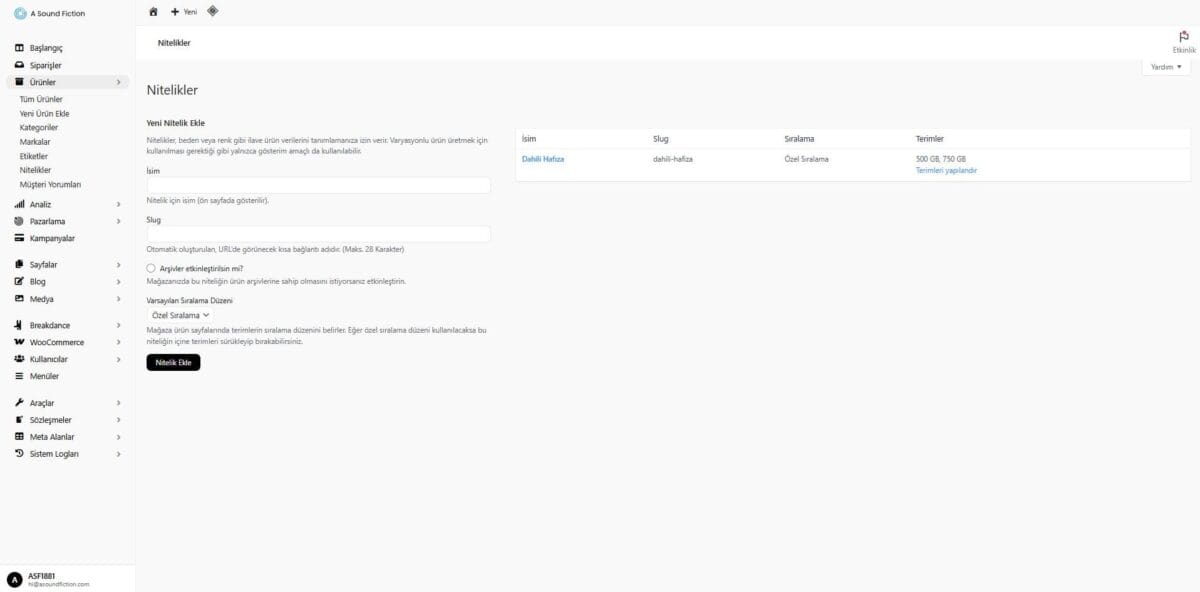Viewport: 1200px width, 592px height.
Task: Focus the İsim text field
Action: [318, 185]
